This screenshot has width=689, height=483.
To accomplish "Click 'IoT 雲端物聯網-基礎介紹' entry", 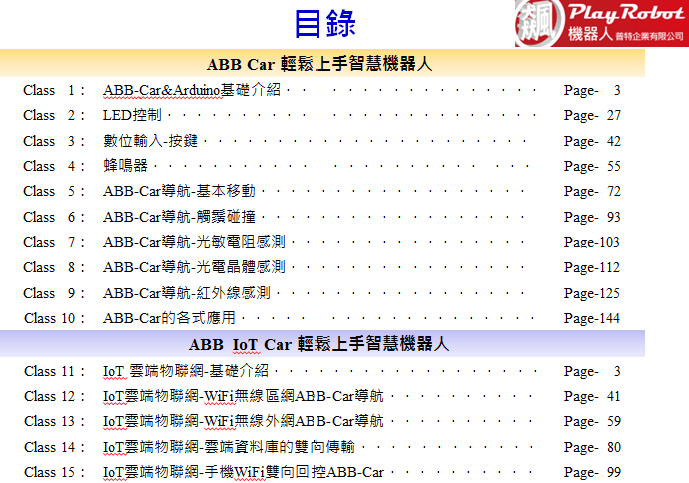I will 185,371.
